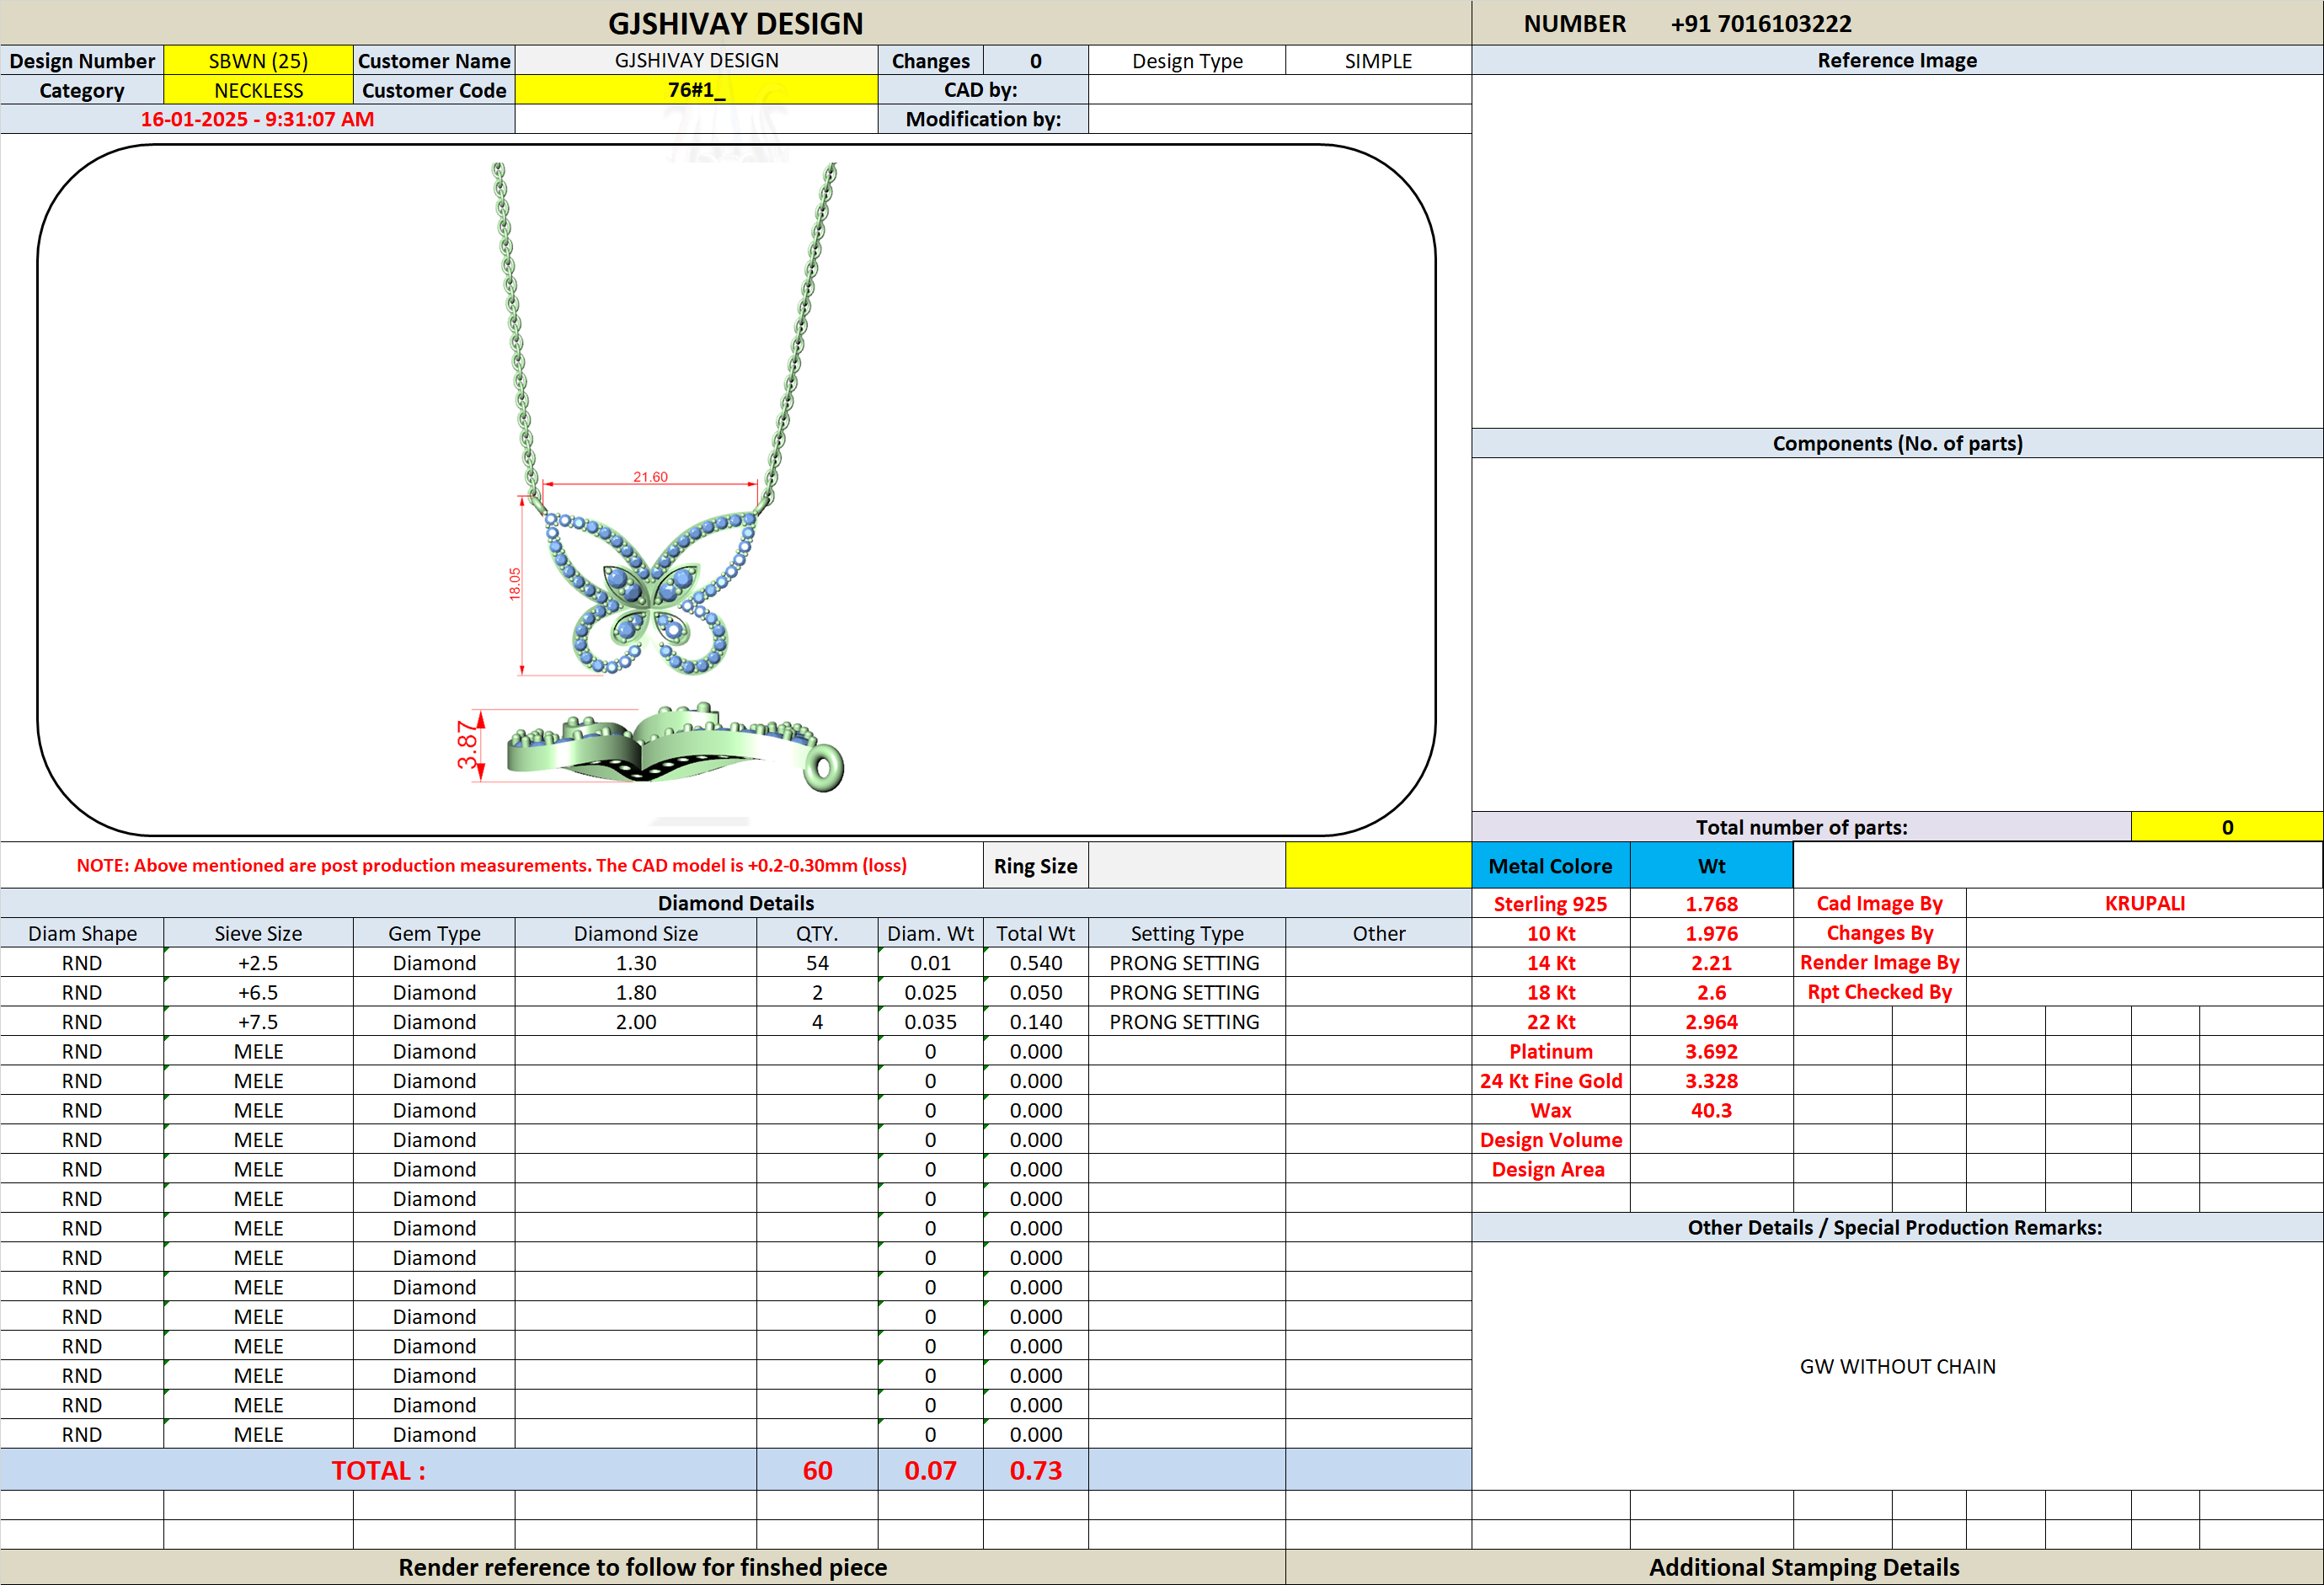The height and width of the screenshot is (1585, 2324).
Task: Select the 3.87 thickness dimension label
Action: [467, 745]
